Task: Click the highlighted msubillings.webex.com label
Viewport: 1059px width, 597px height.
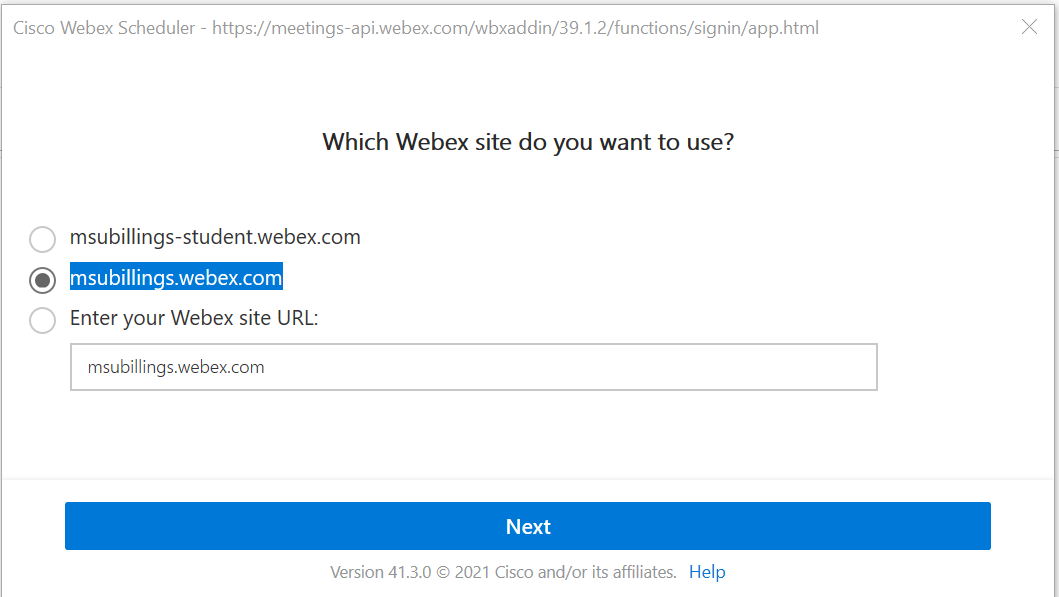Action: point(176,277)
